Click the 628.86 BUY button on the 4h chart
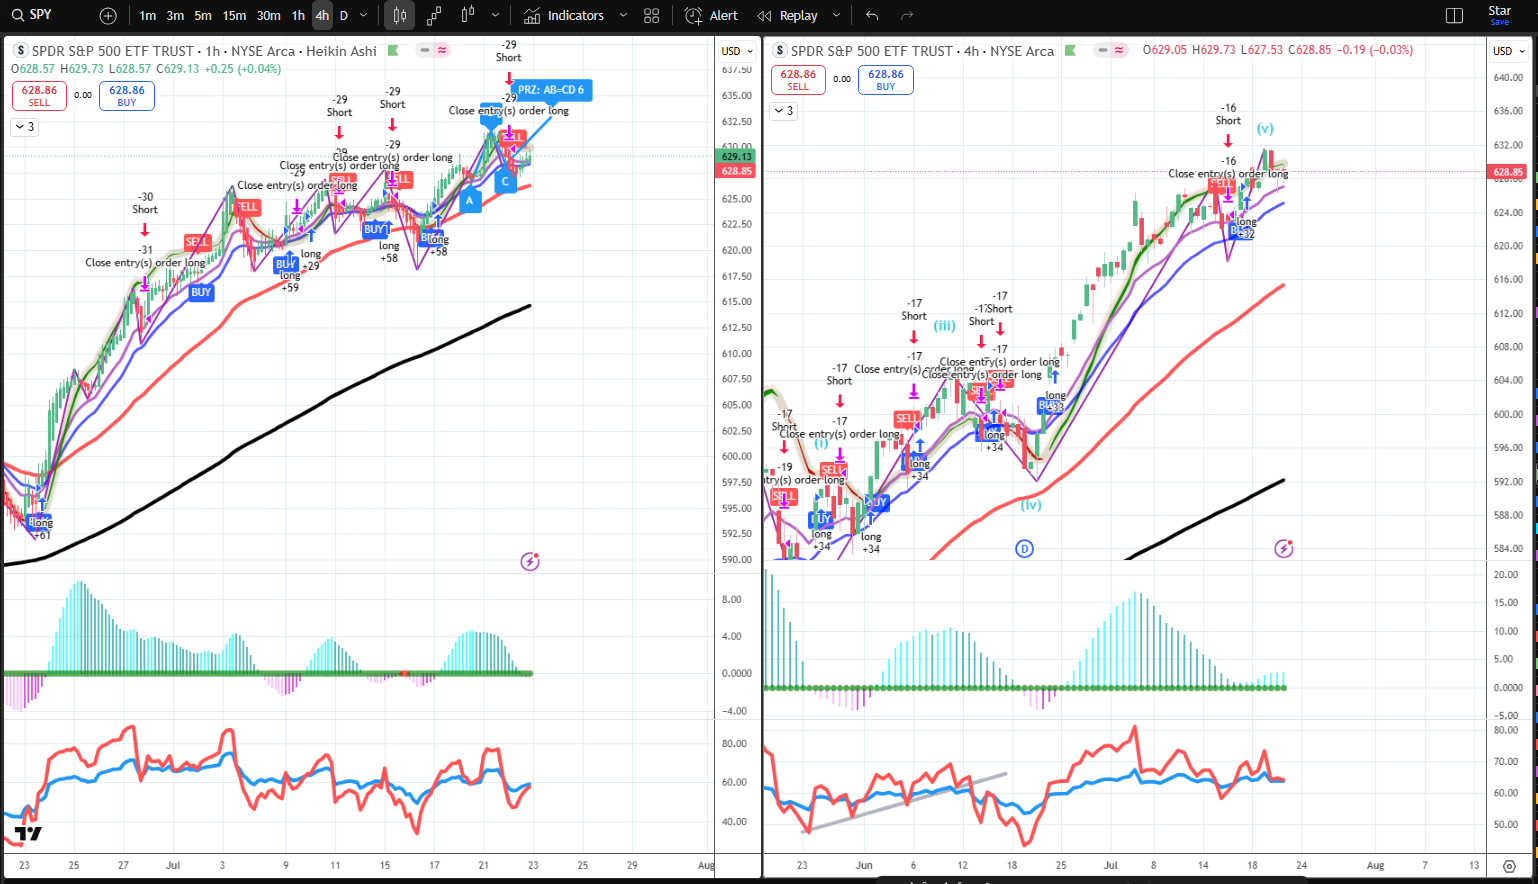 pos(886,80)
